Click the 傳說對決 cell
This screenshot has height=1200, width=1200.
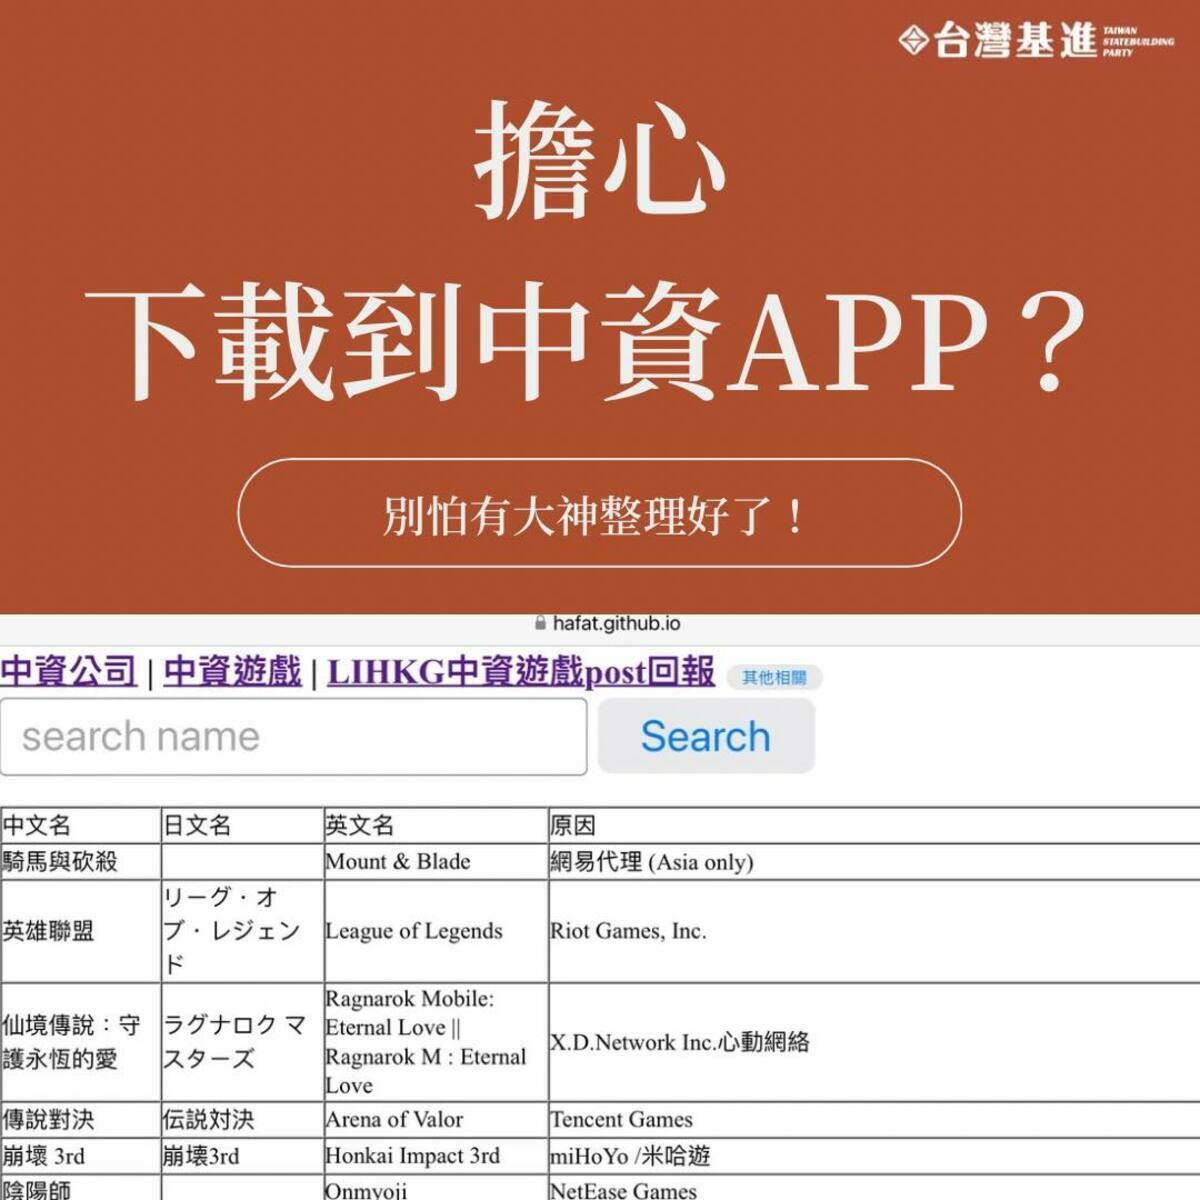(x=81, y=1120)
